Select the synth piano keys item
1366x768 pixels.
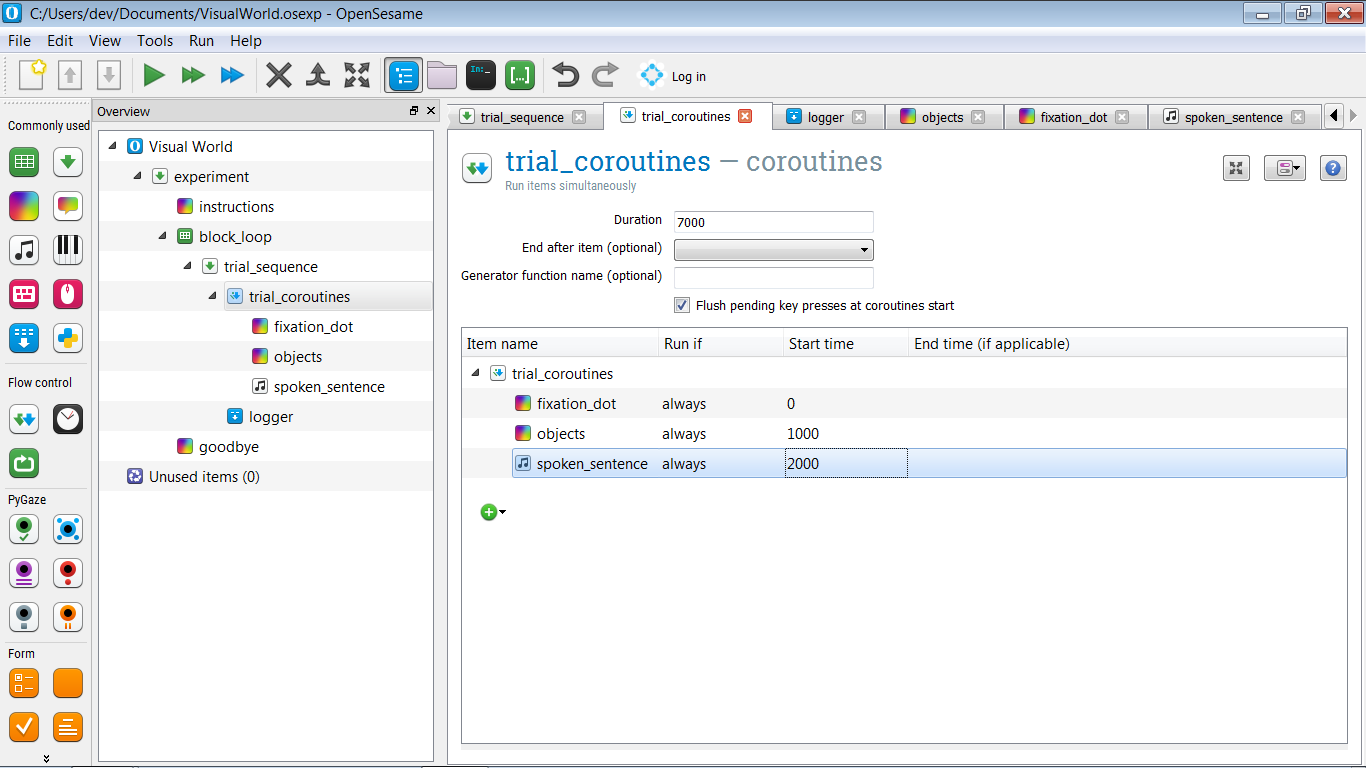pyautogui.click(x=68, y=249)
